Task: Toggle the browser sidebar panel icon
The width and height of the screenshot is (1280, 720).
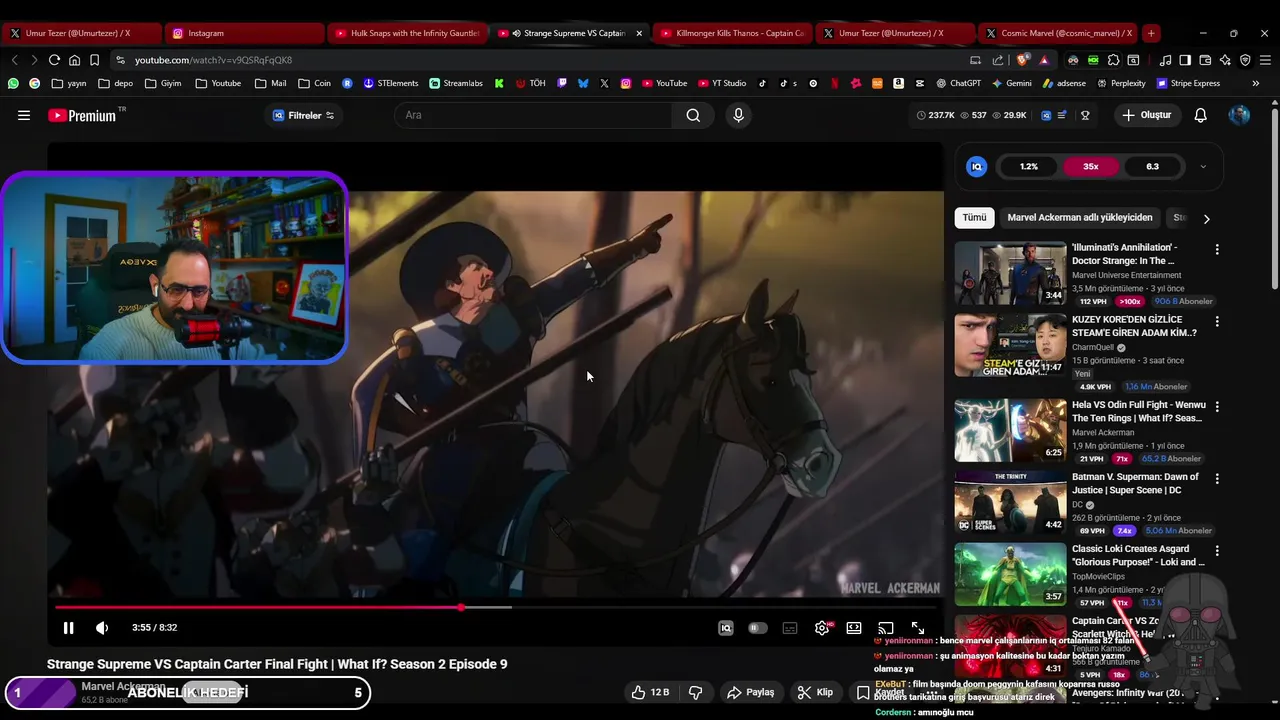Action: (x=1185, y=60)
